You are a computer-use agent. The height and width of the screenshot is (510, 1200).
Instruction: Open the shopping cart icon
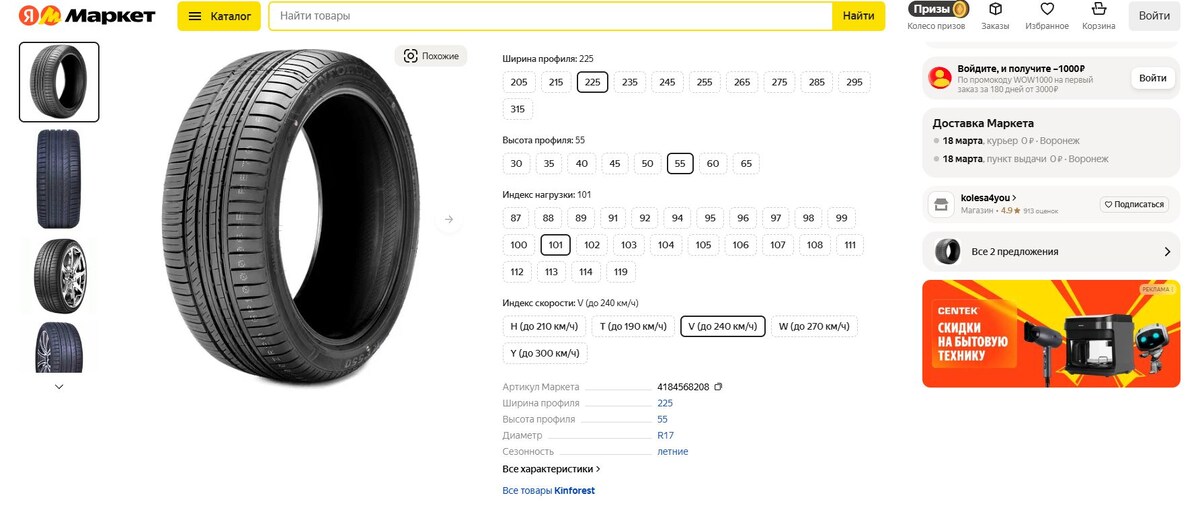coord(1099,10)
